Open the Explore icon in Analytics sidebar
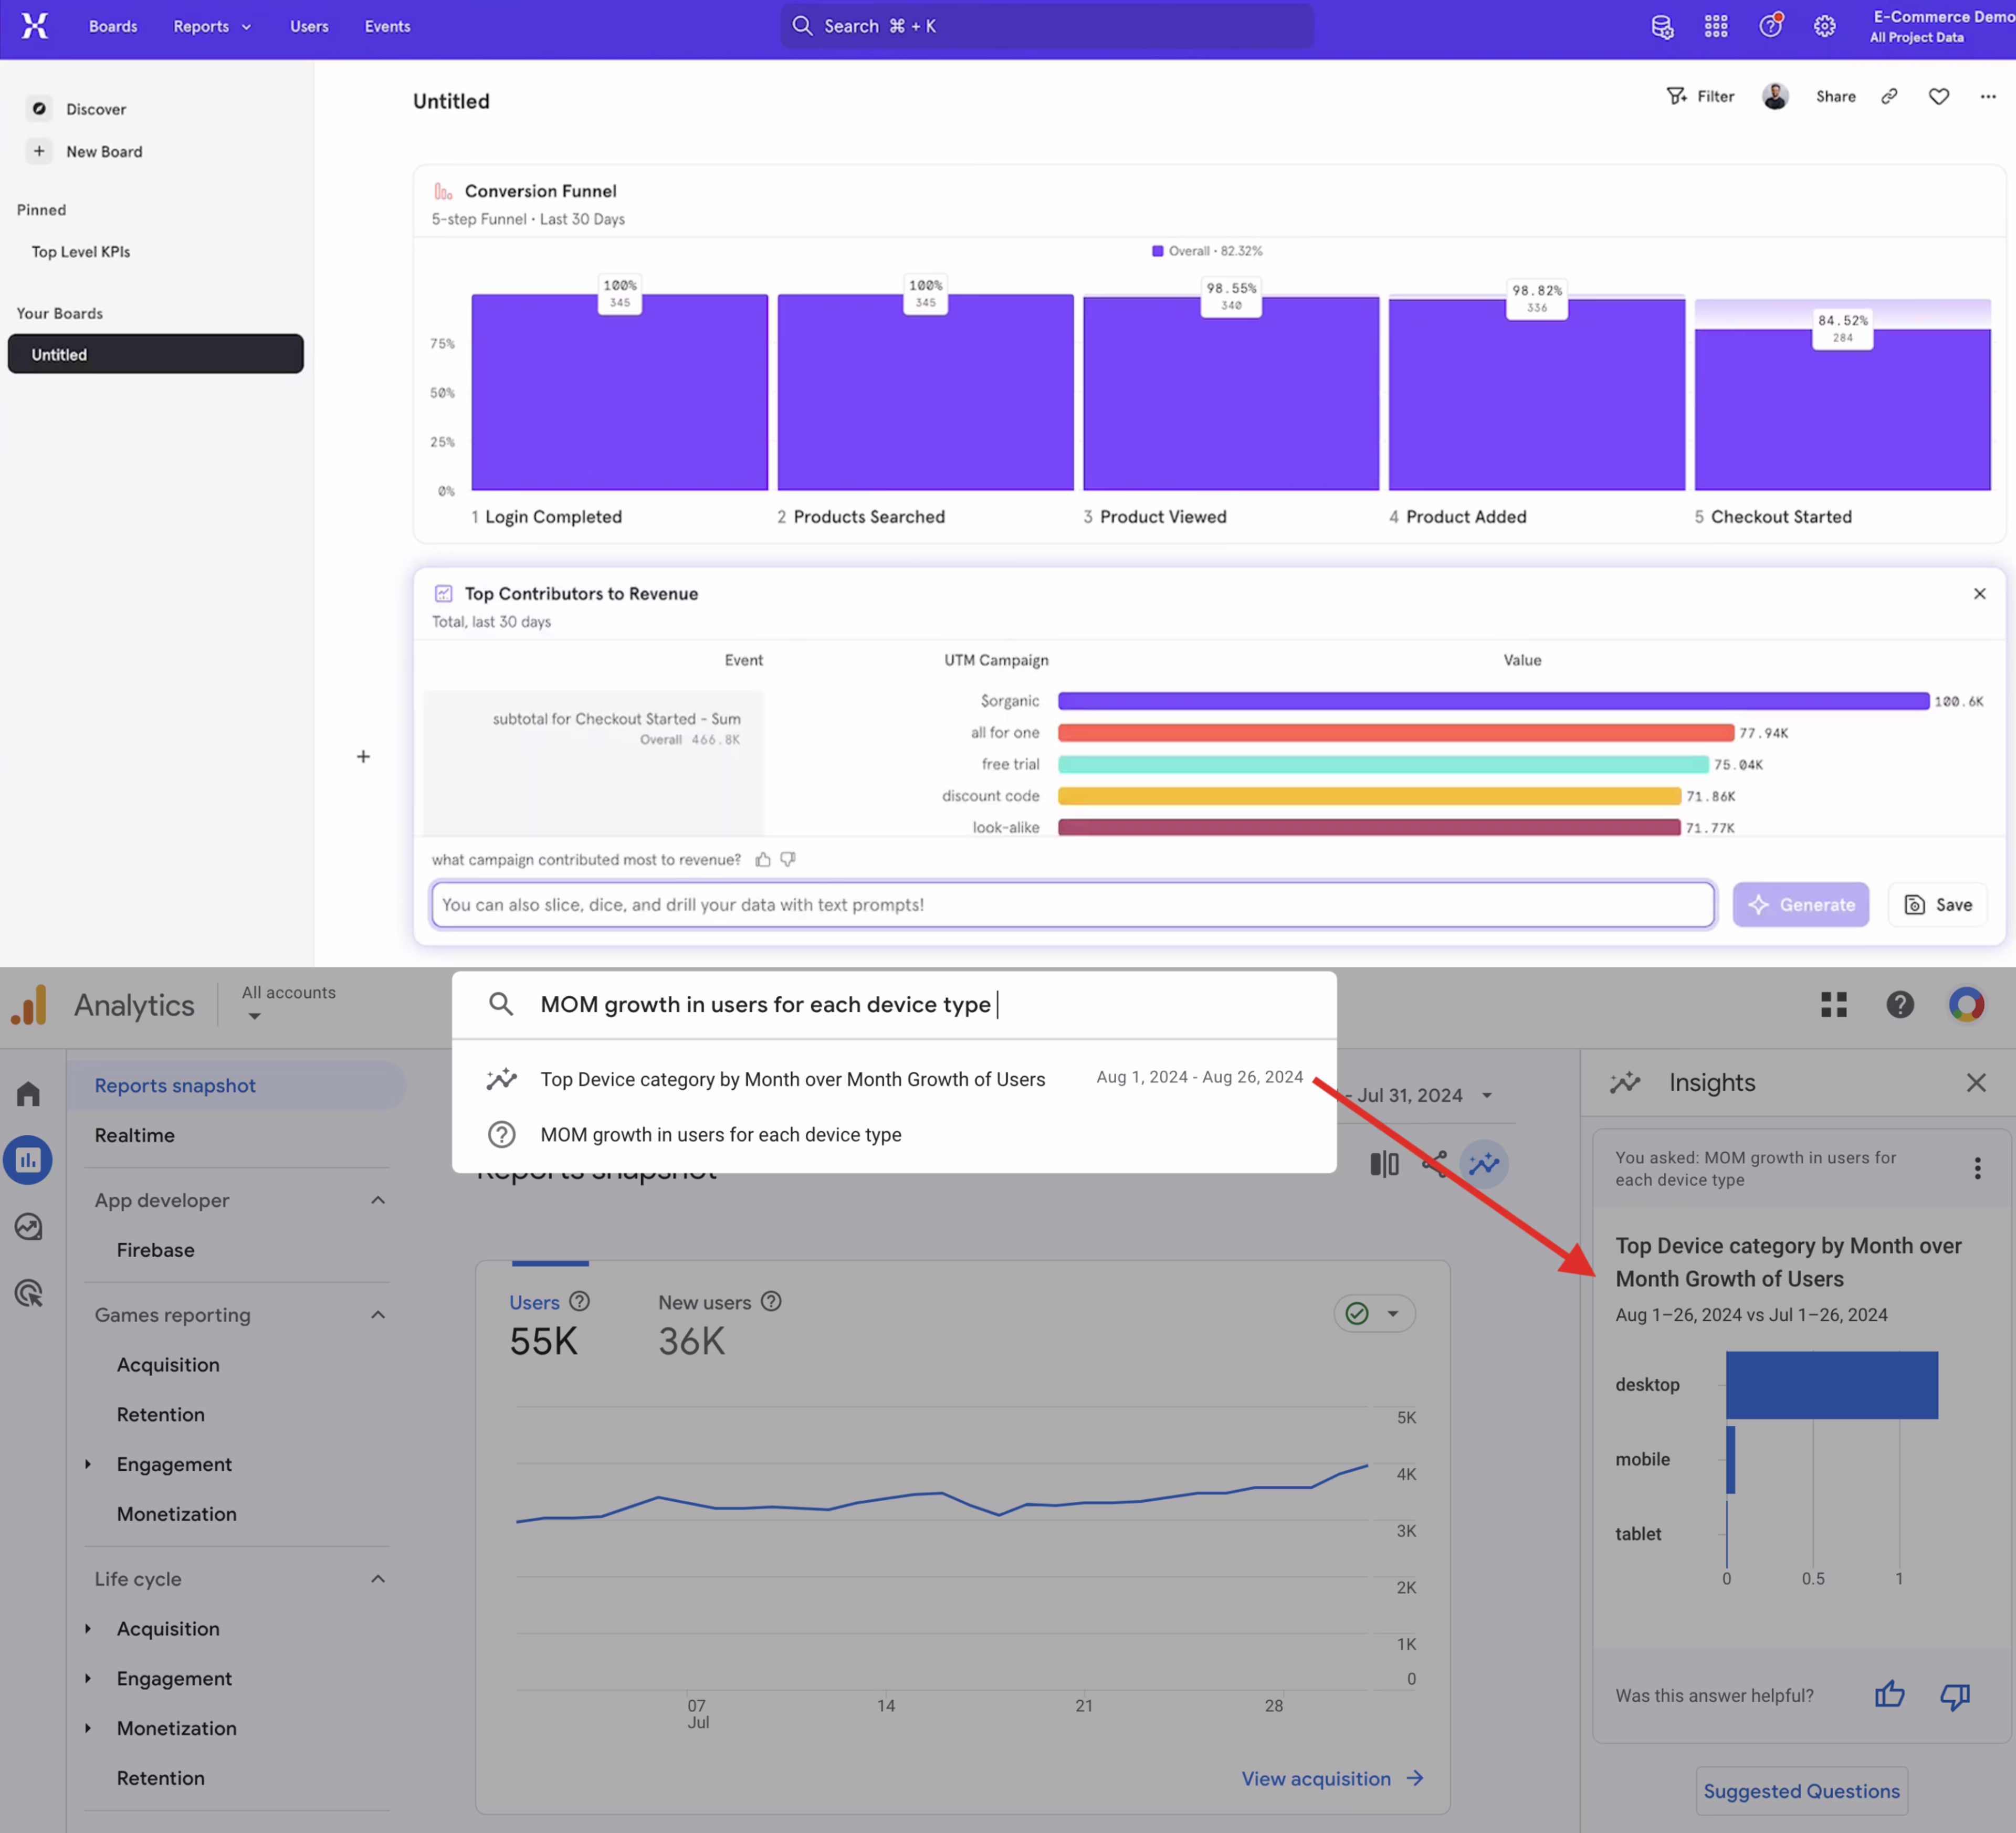This screenshot has width=2016, height=1833. click(29, 1226)
